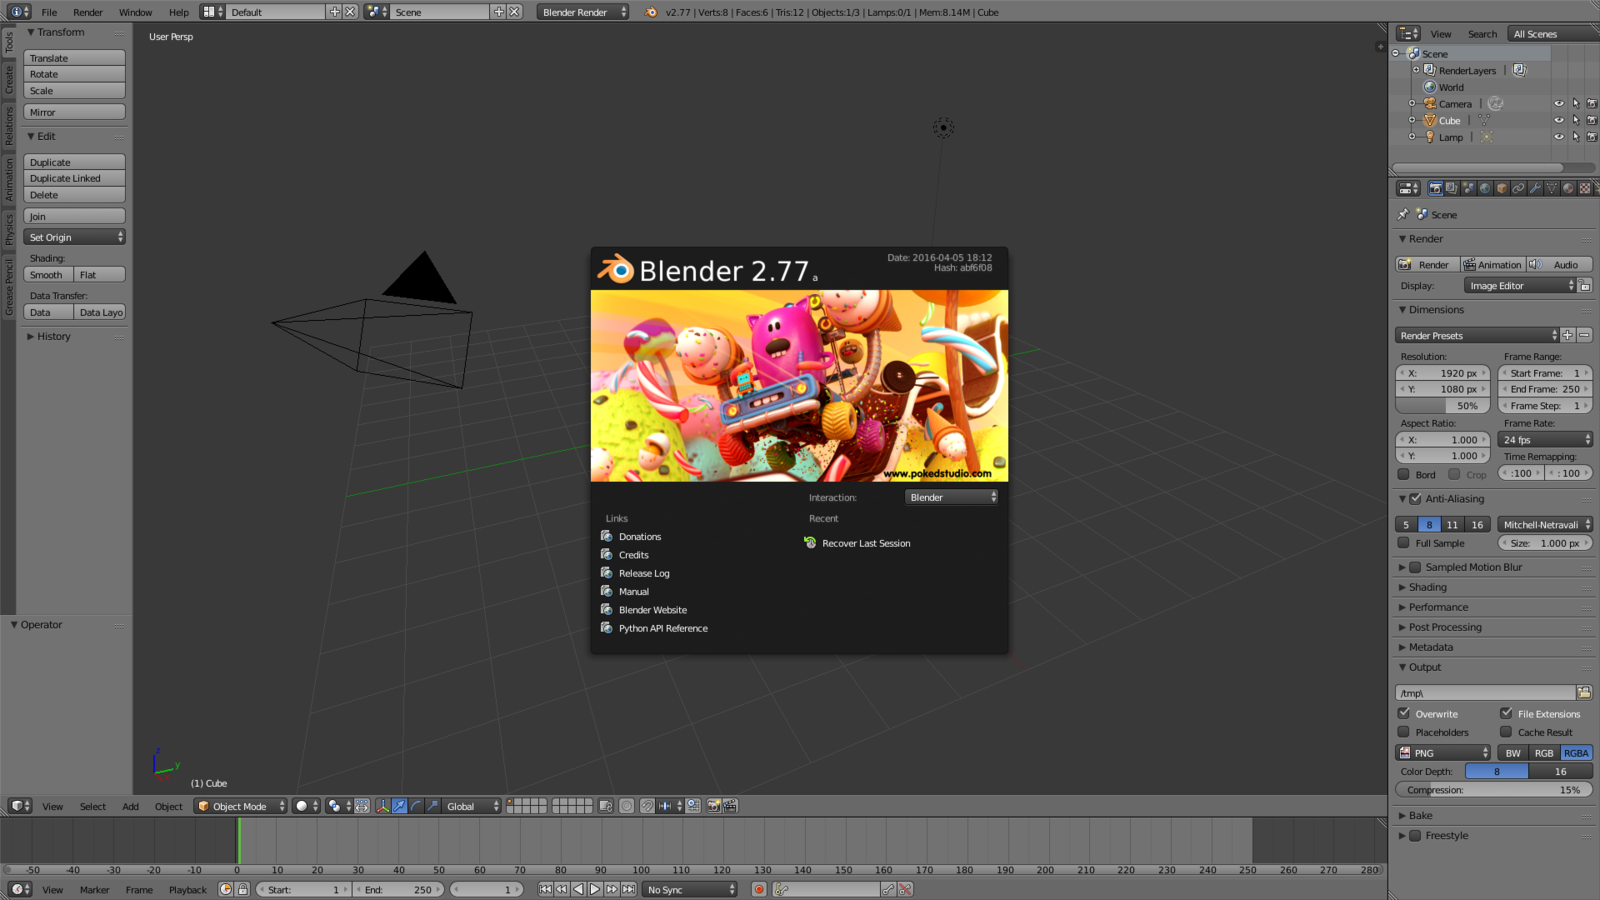Open the World properties tab globe icon
Image resolution: width=1600 pixels, height=900 pixels.
(x=1485, y=188)
